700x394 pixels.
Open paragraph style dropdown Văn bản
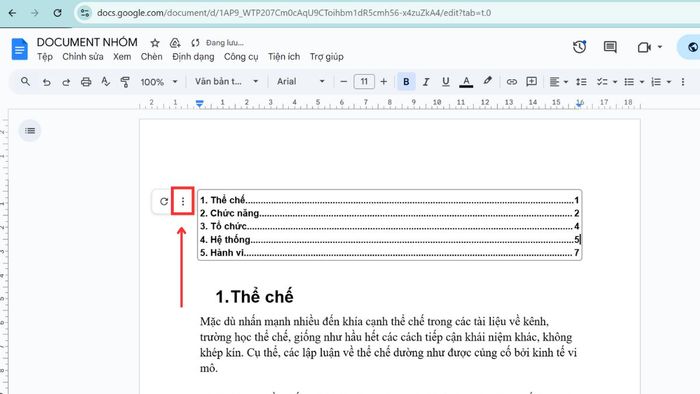pos(227,82)
